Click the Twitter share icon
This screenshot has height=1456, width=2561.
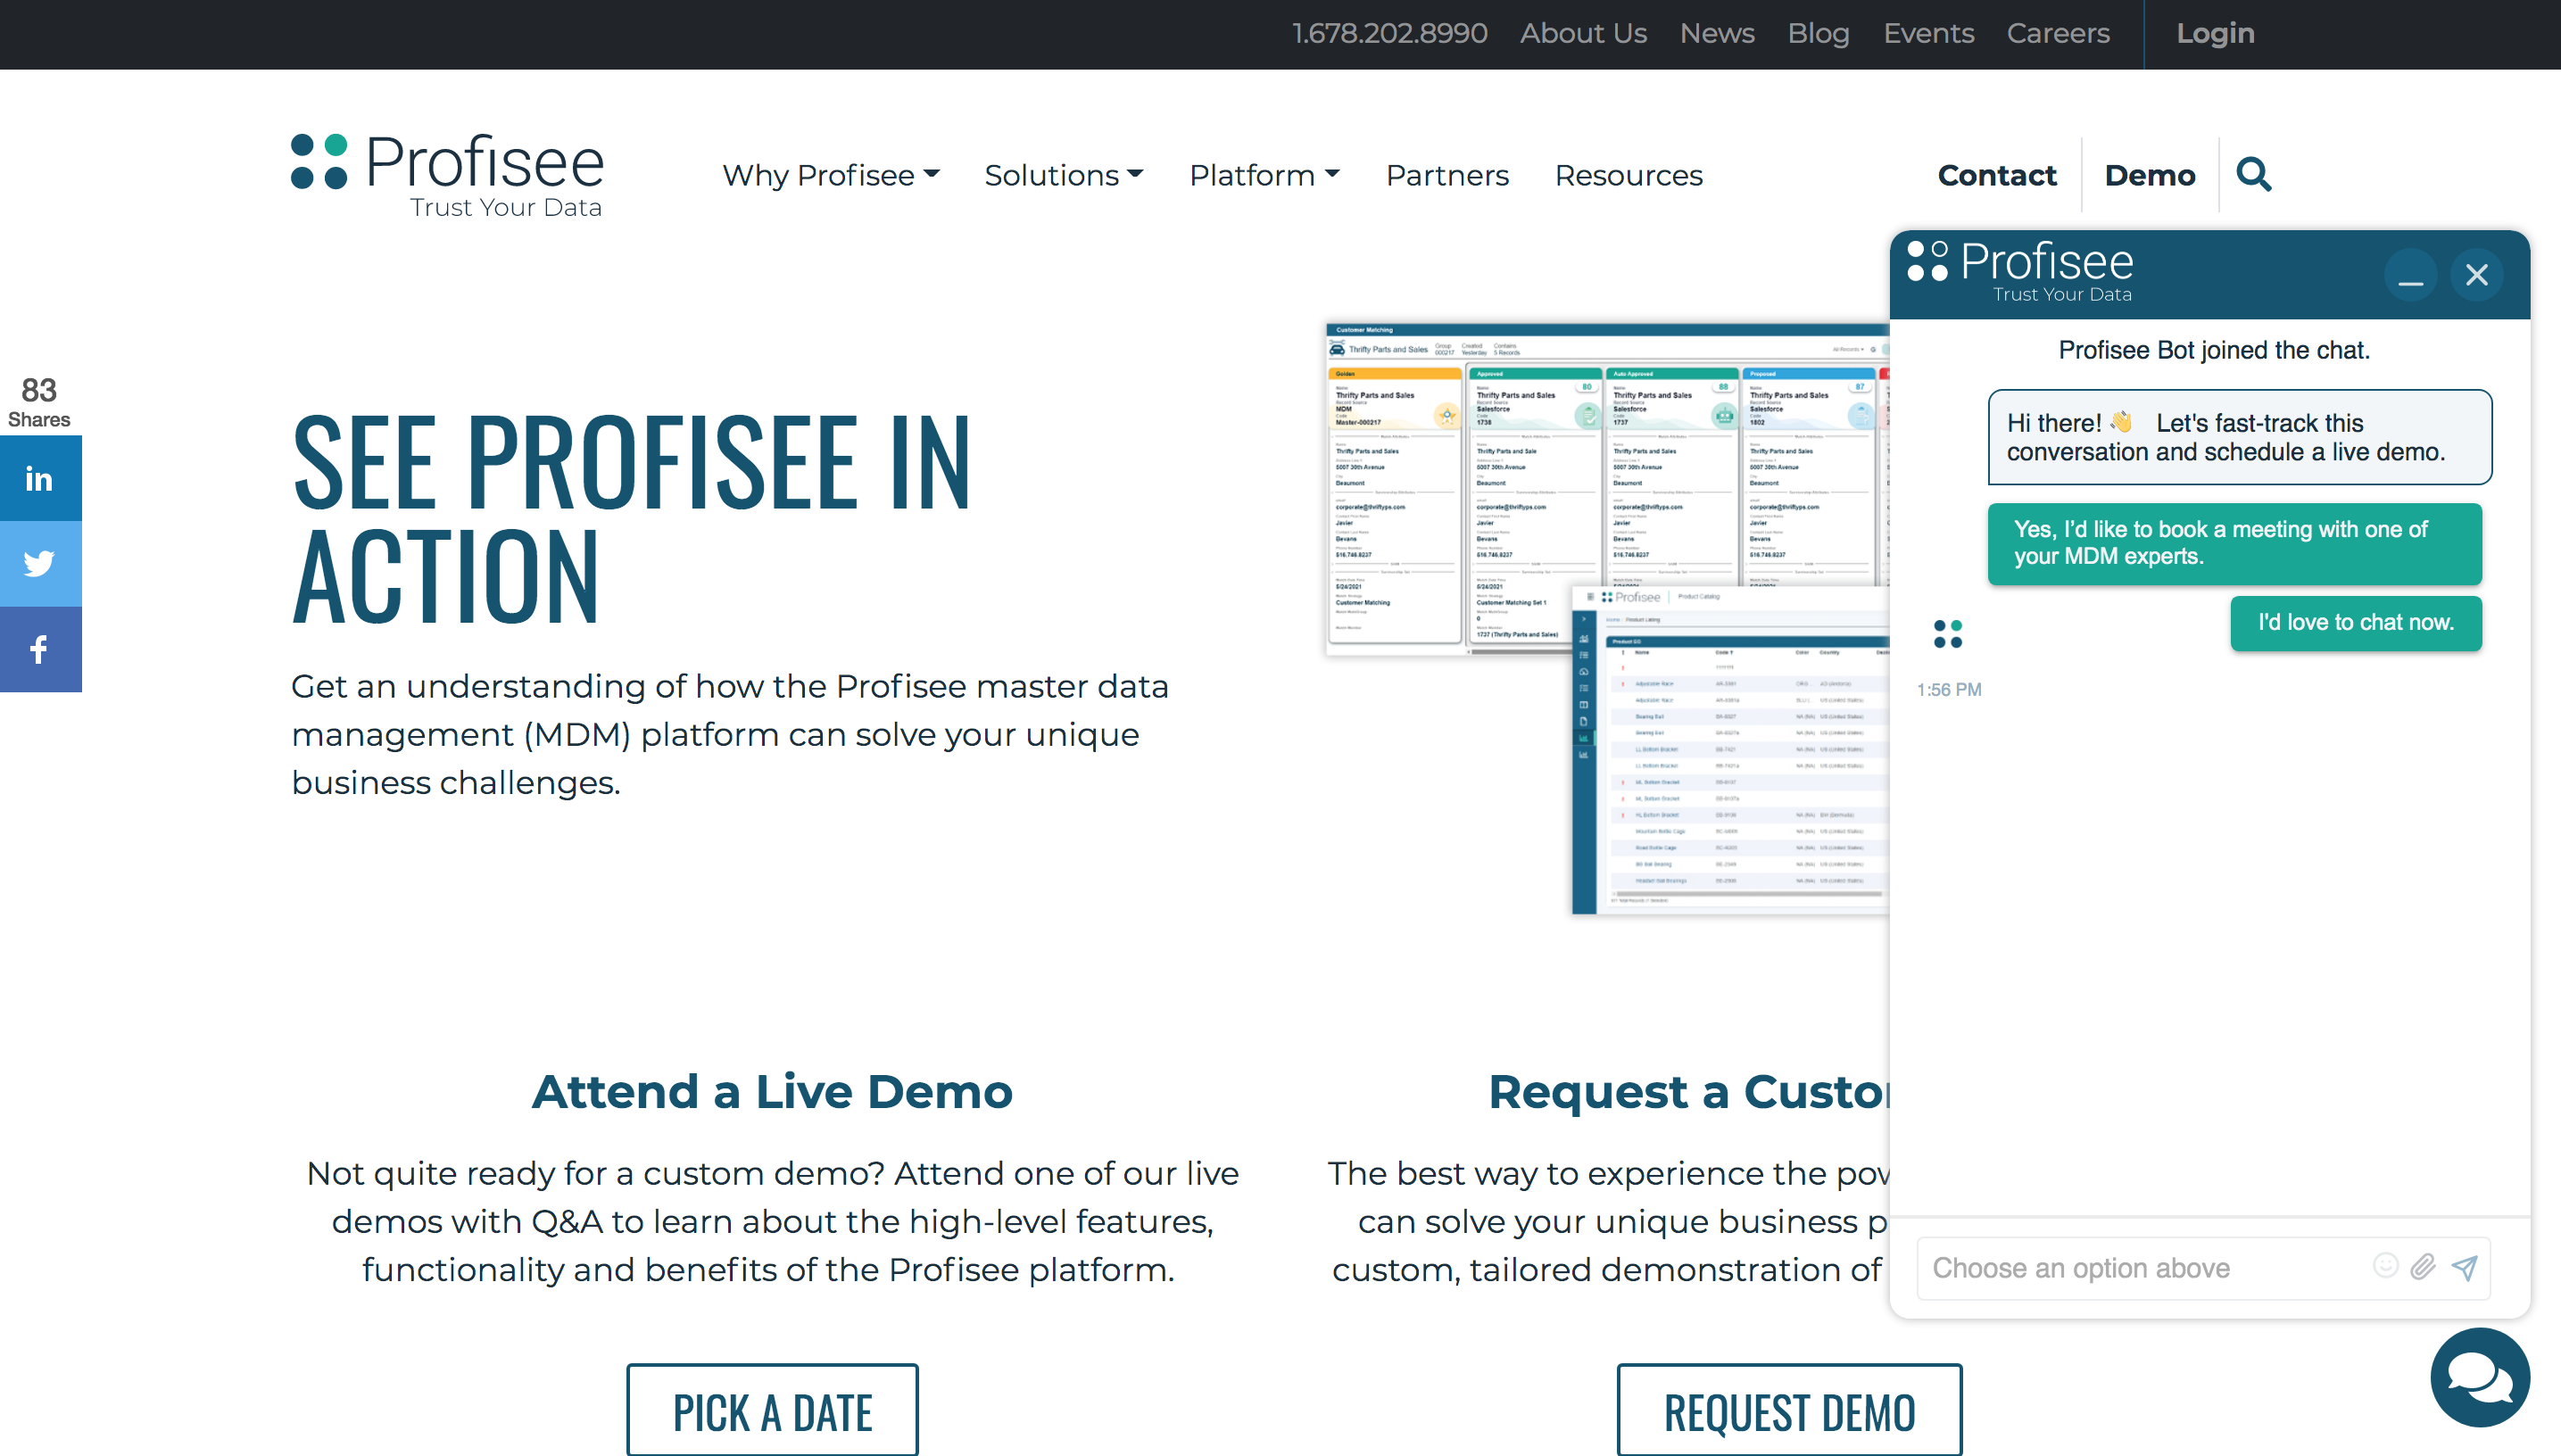[40, 563]
